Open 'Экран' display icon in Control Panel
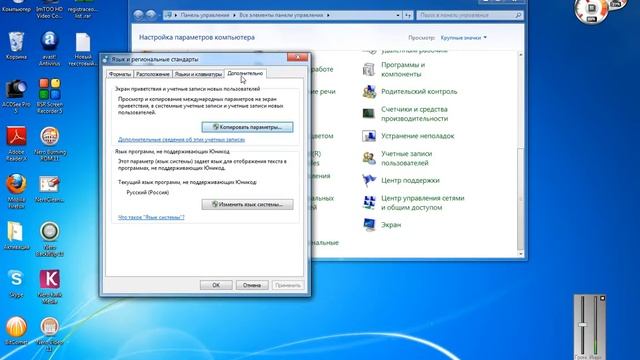640x360 pixels. [x=369, y=224]
